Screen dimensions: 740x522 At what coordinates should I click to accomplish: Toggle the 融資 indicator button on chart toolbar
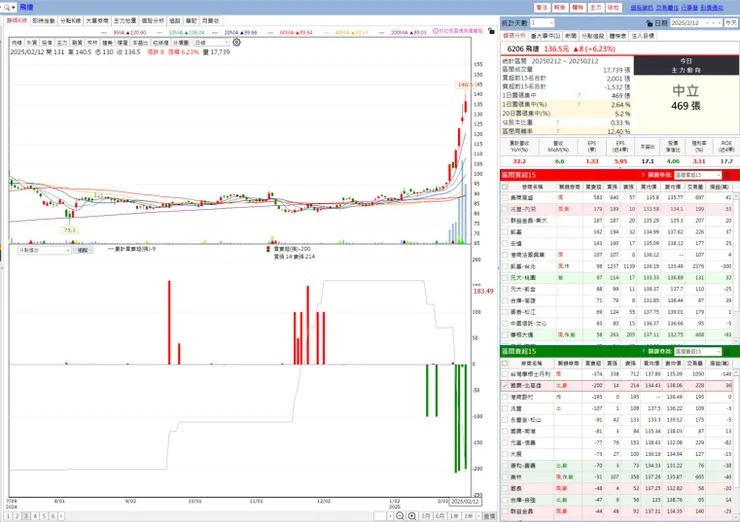click(x=77, y=42)
